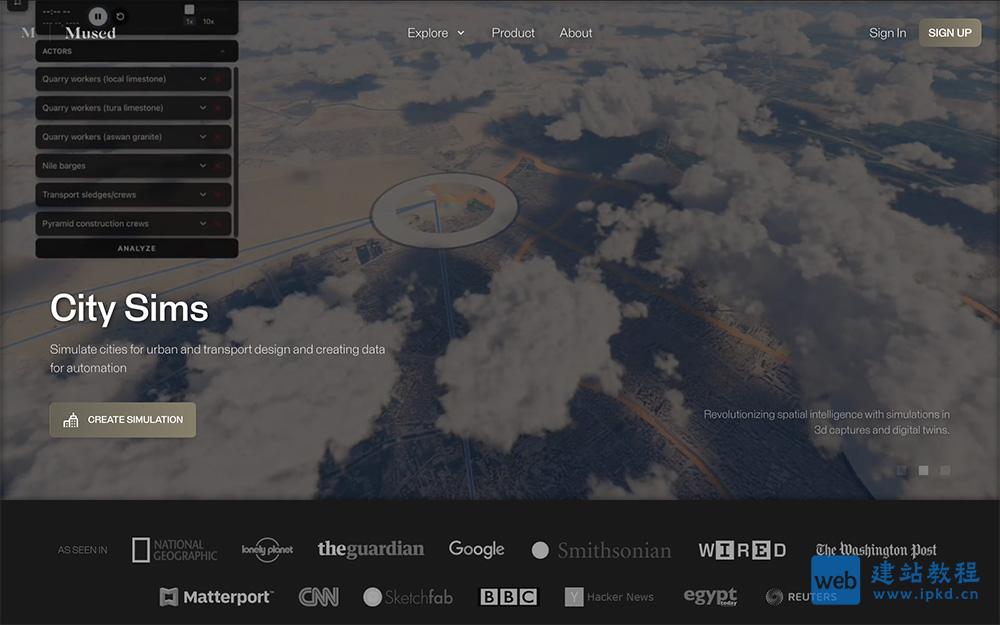The height and width of the screenshot is (625, 1000).
Task: Go to the first carousel slide
Action: (x=901, y=470)
